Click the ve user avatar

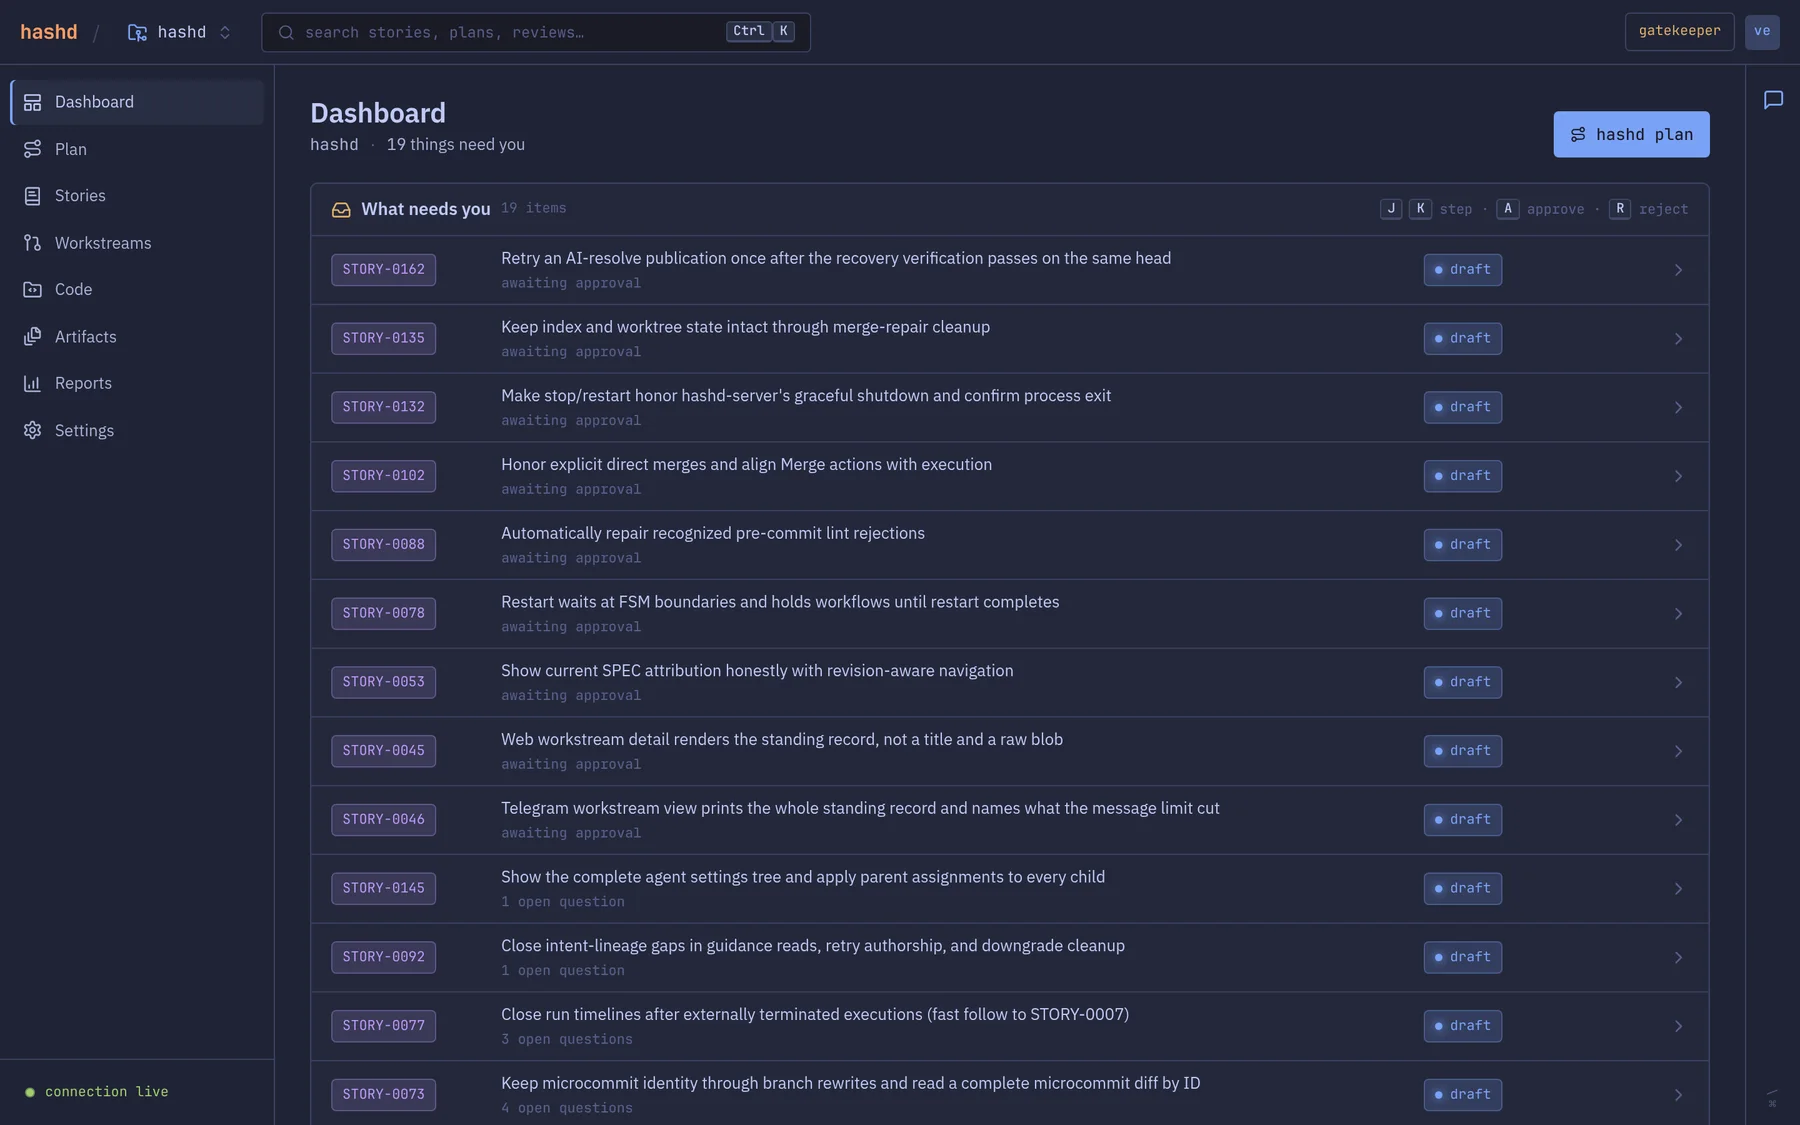click(x=1762, y=32)
